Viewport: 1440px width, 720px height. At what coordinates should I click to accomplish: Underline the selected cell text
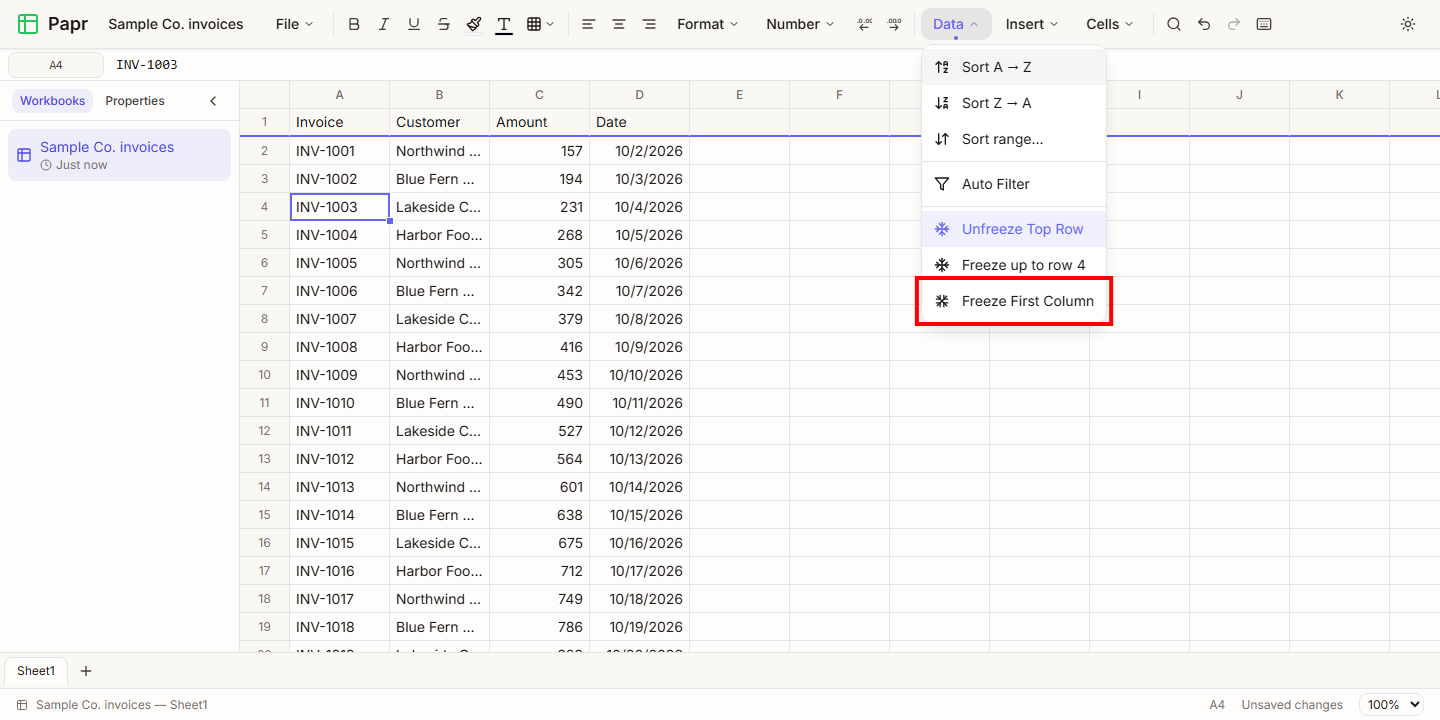[414, 24]
